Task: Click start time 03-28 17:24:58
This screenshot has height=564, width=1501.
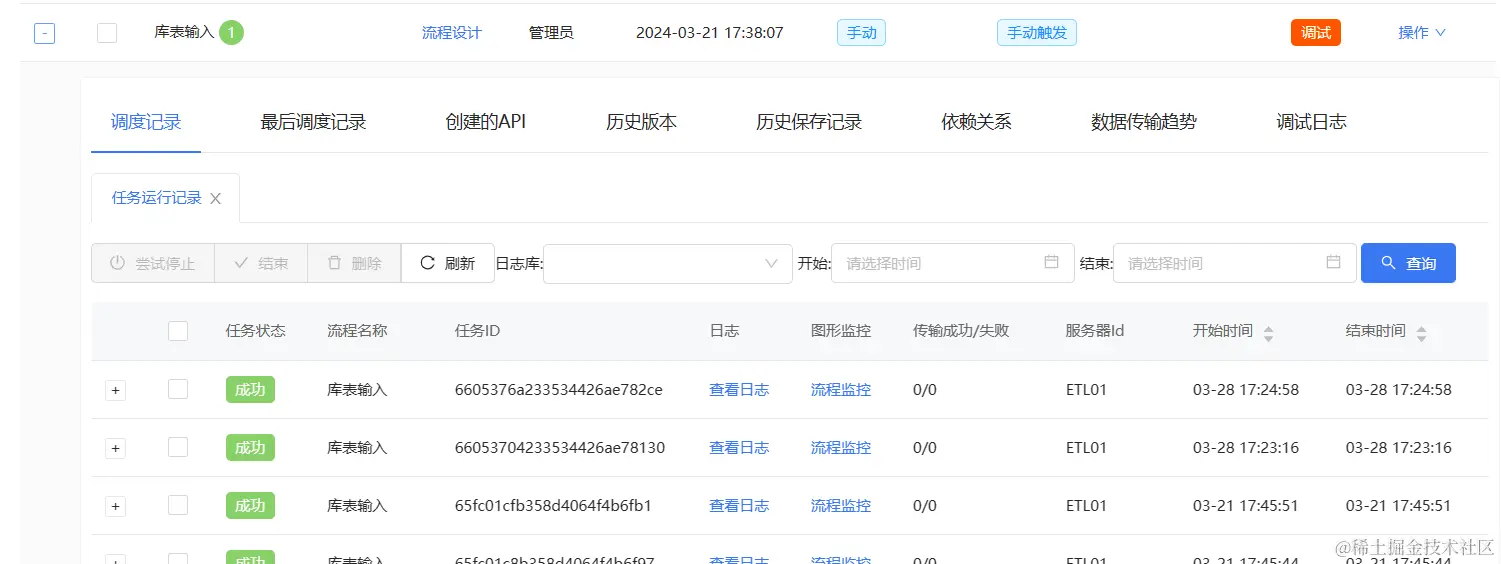Action: [1246, 390]
